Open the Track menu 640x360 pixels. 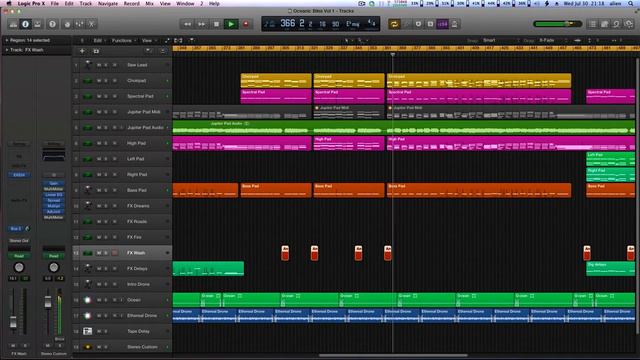pyautogui.click(x=85, y=3)
